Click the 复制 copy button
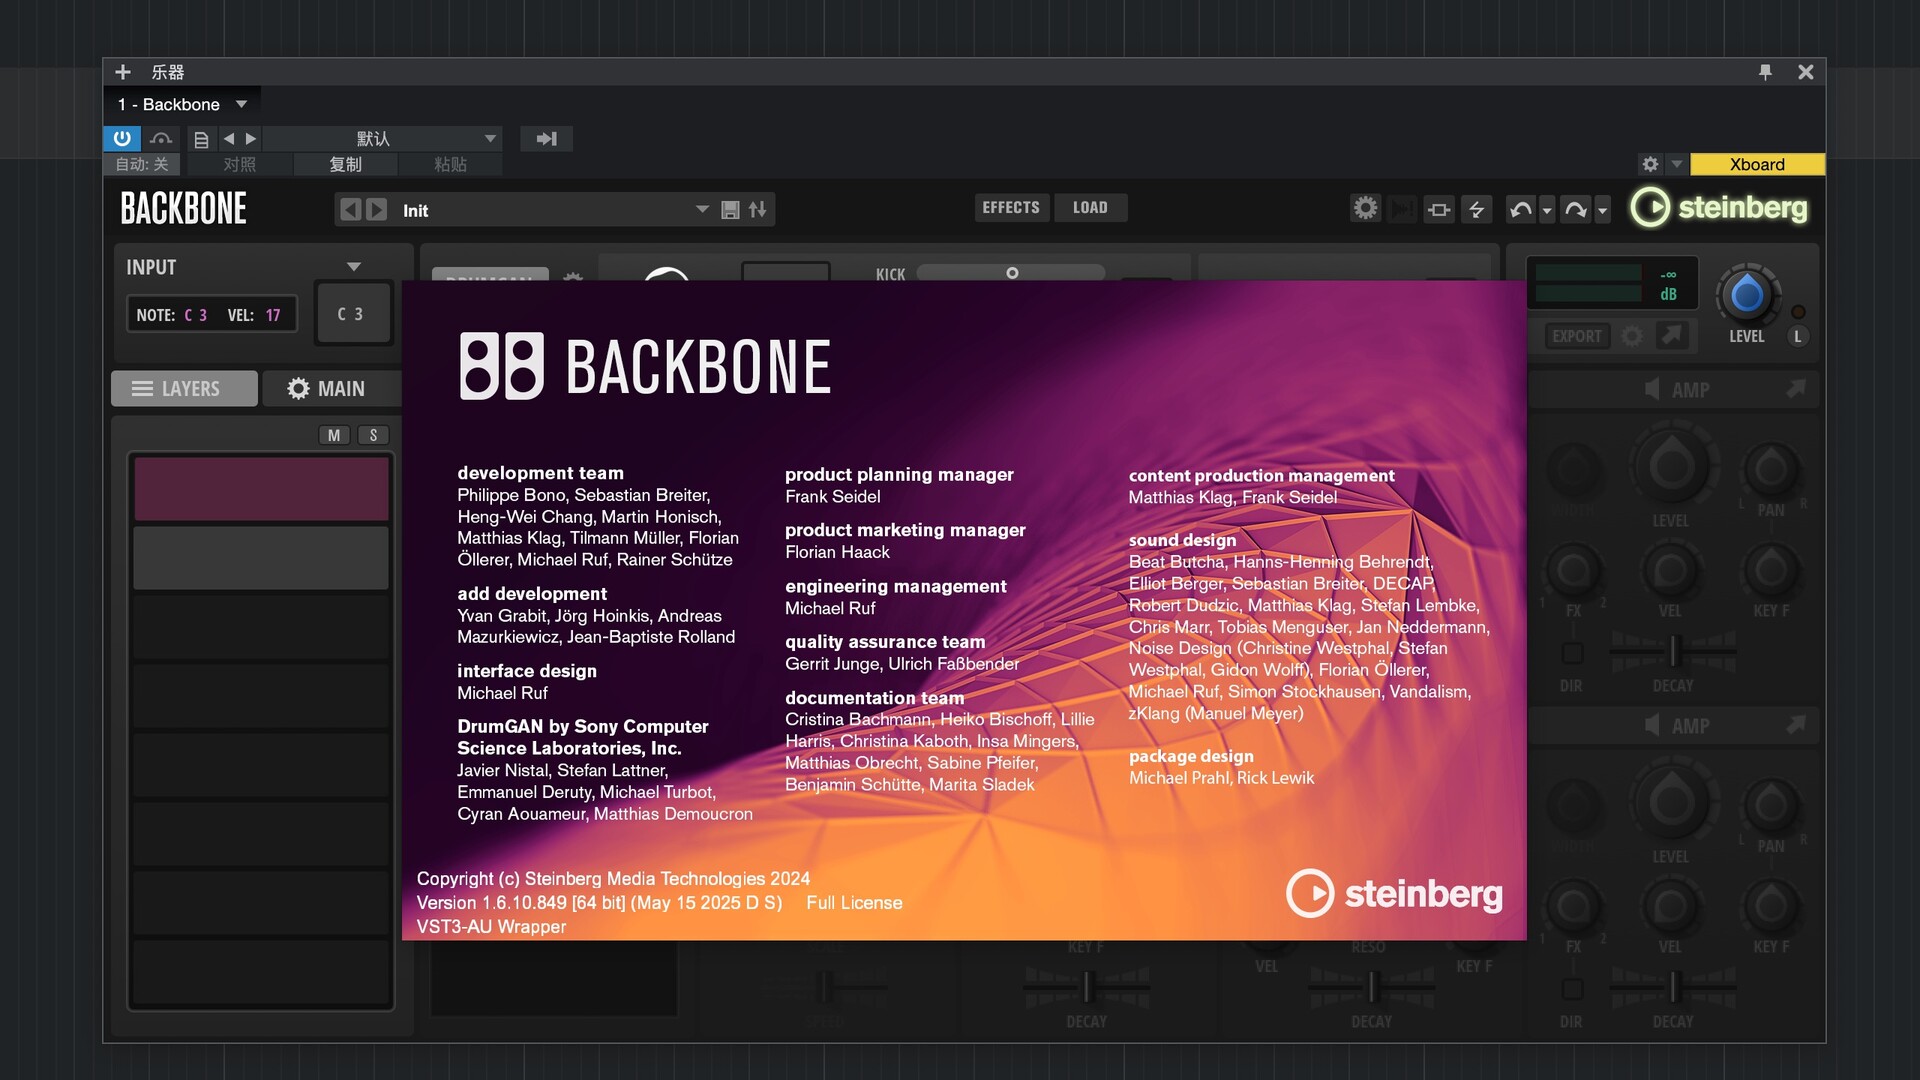This screenshot has height=1080, width=1920. coord(346,164)
